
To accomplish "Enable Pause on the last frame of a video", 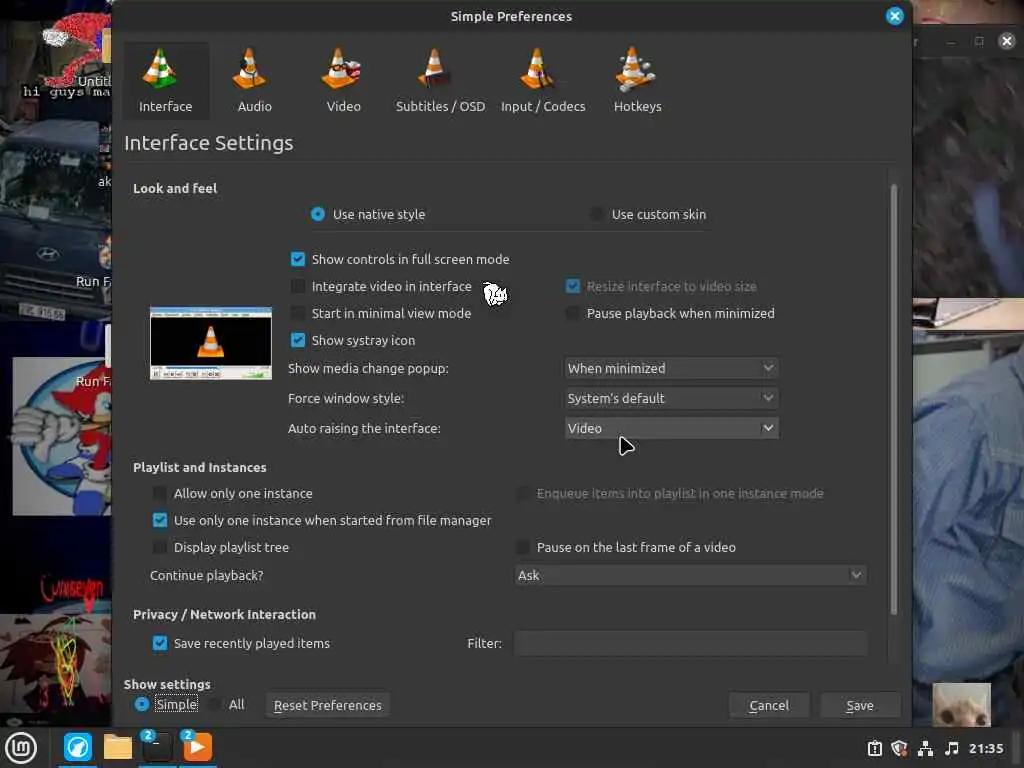I will [523, 547].
